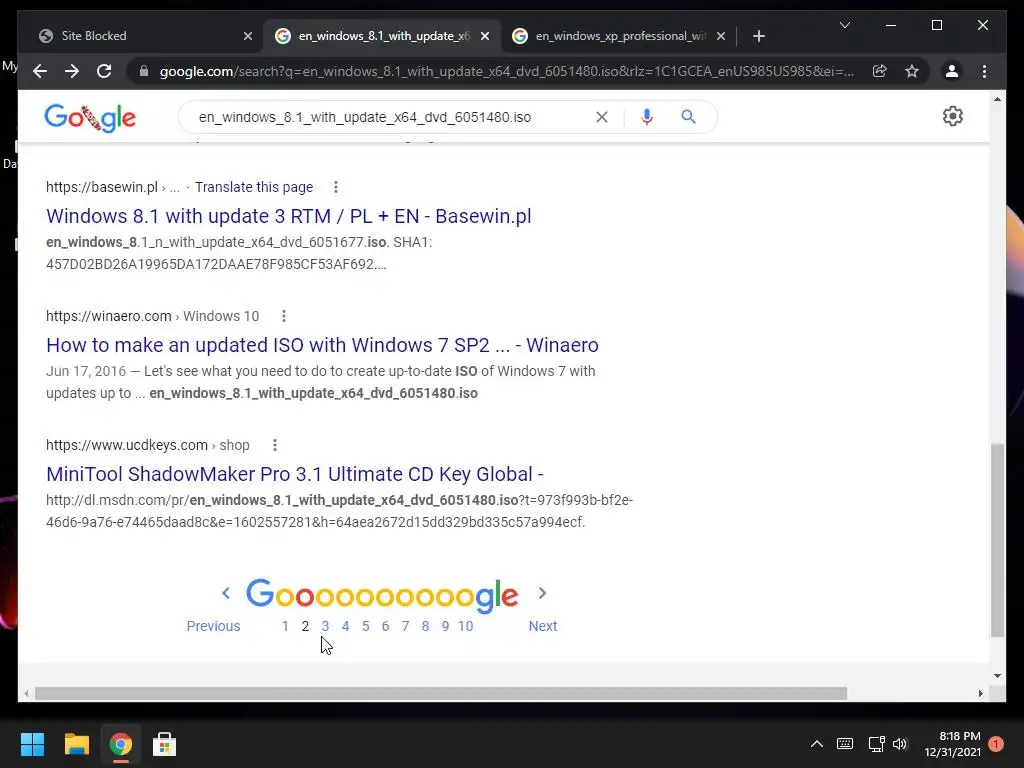Open network status tray icon
The image size is (1024, 768).
coord(876,744)
